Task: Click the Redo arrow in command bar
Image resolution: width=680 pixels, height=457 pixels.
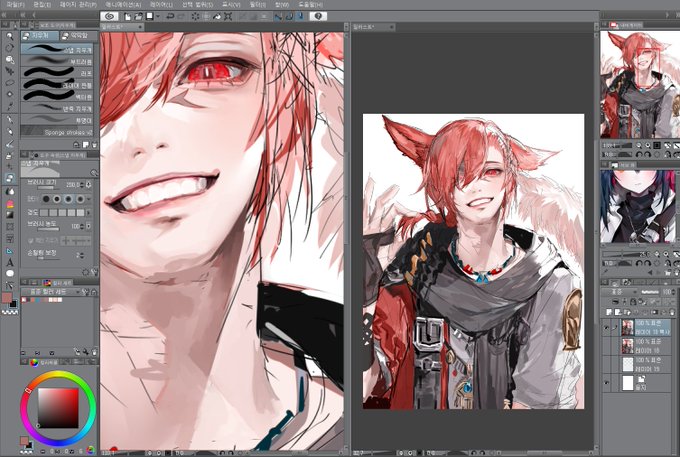Action: (x=181, y=16)
